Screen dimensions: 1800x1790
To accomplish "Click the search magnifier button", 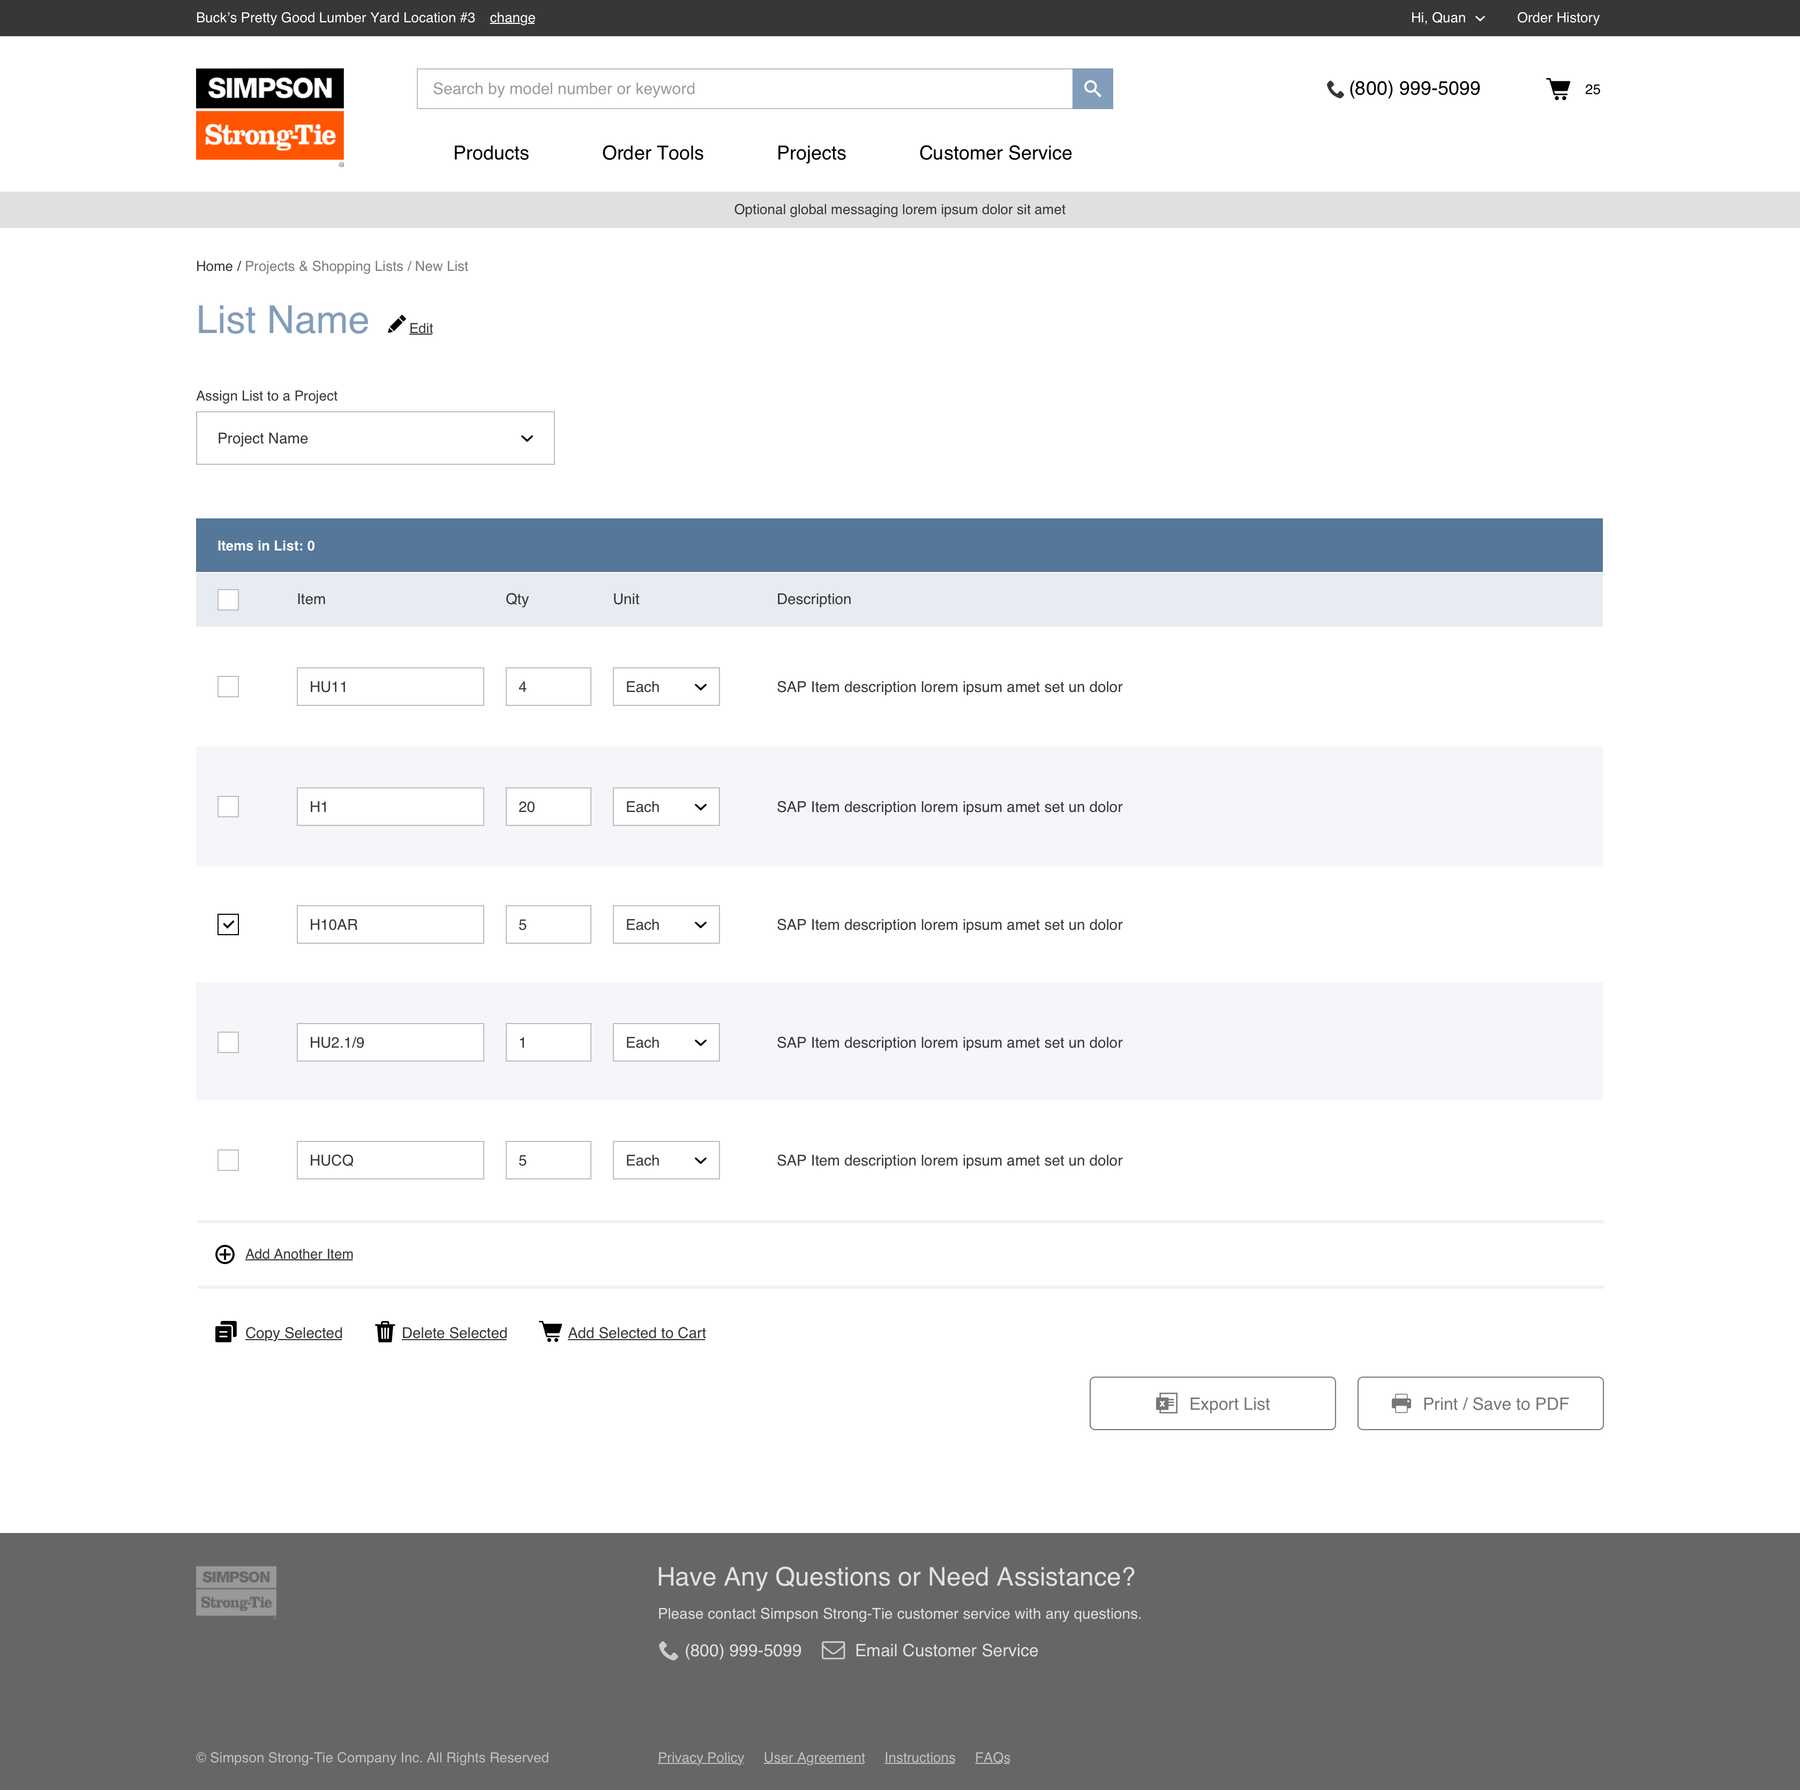I will click(1092, 89).
